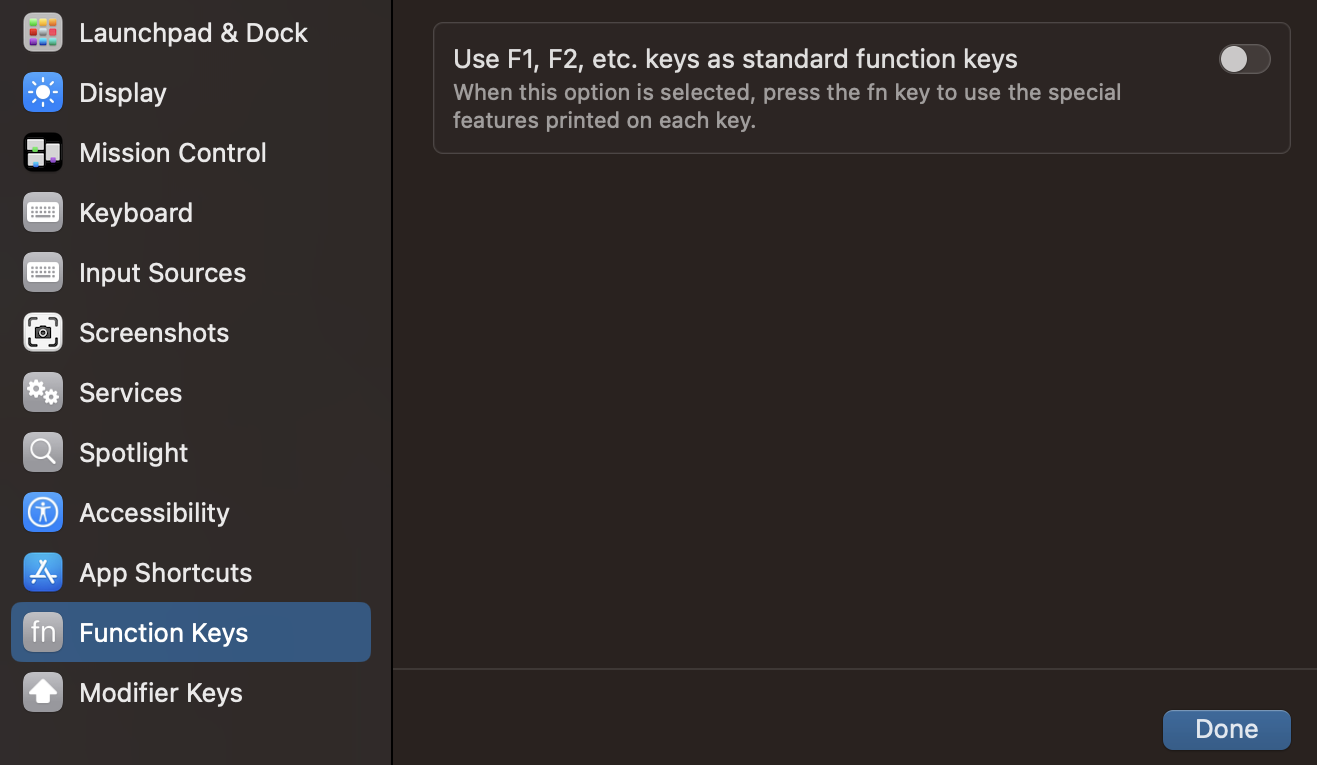Viewport: 1317px width, 765px height.
Task: Click the Done button
Action: coord(1226,729)
